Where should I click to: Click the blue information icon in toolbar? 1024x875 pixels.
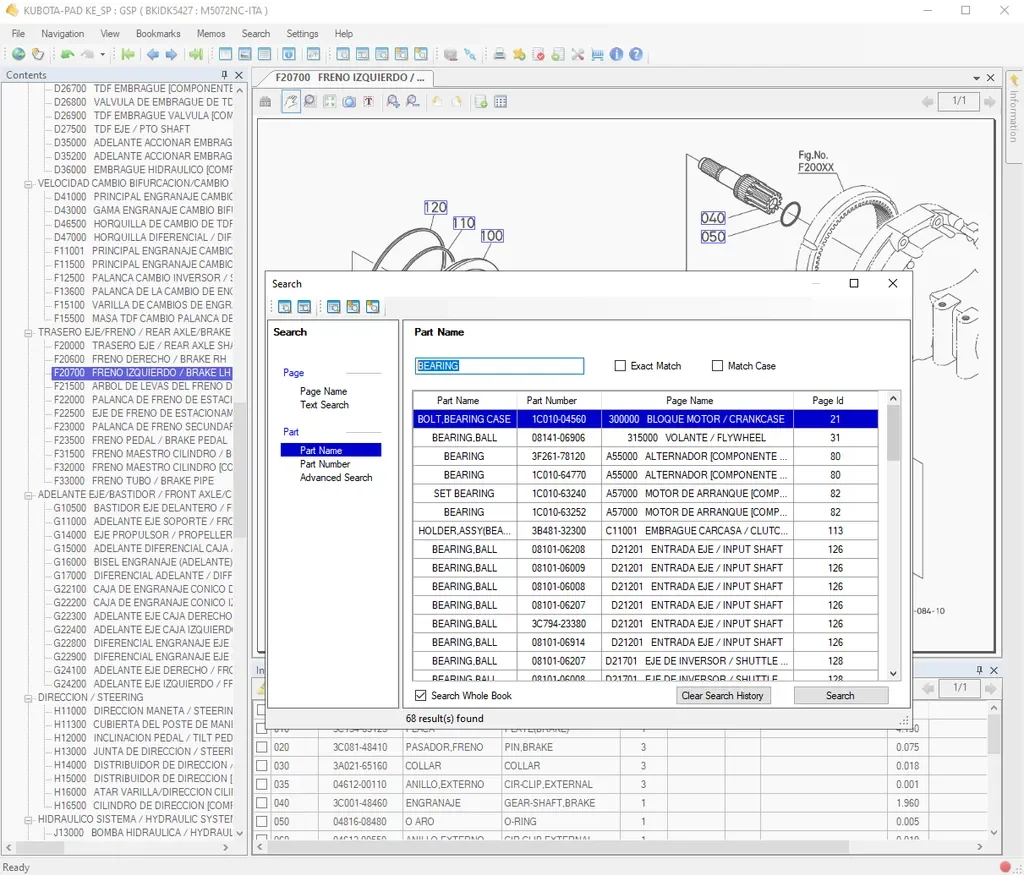(616, 55)
